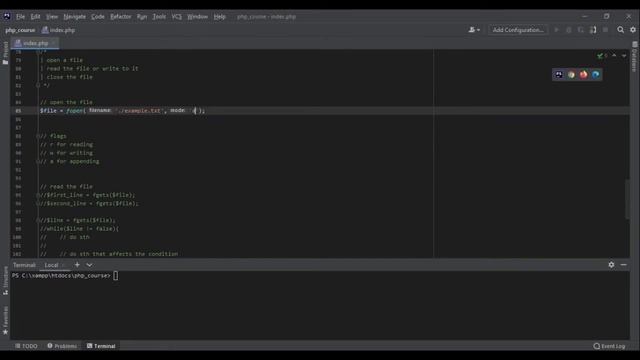This screenshot has width=640, height=360.
Task: Open the Favorites tool window
Action: click(x=5, y=320)
